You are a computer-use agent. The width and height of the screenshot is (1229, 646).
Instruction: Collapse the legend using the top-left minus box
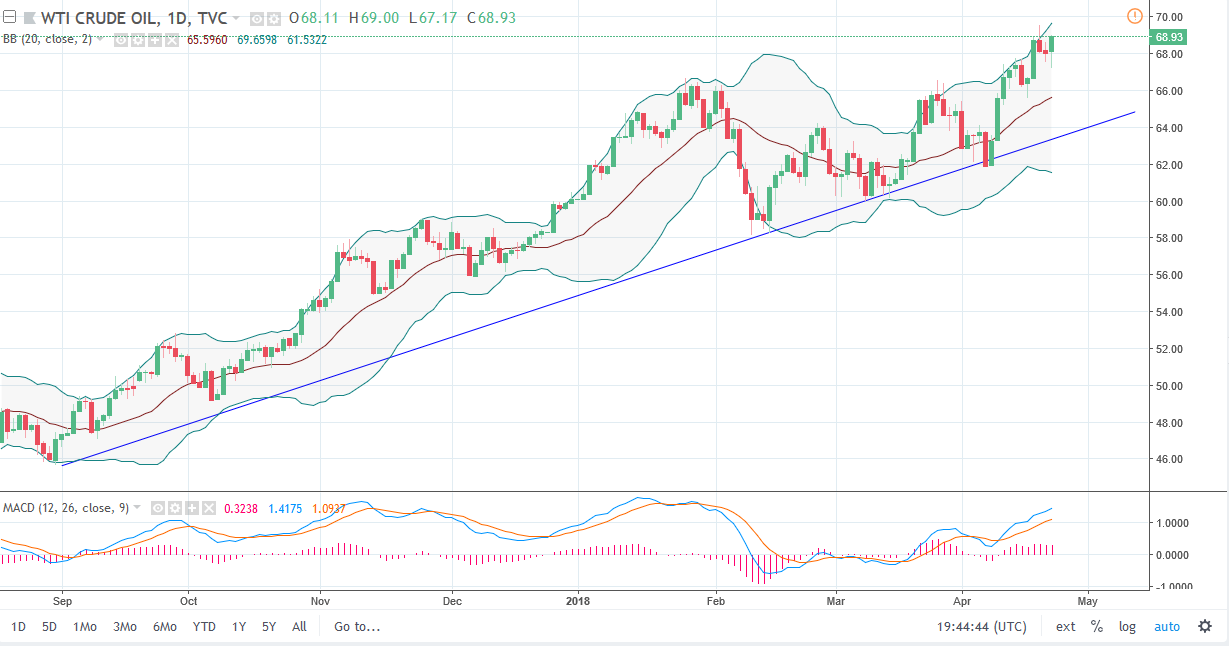tap(9, 18)
